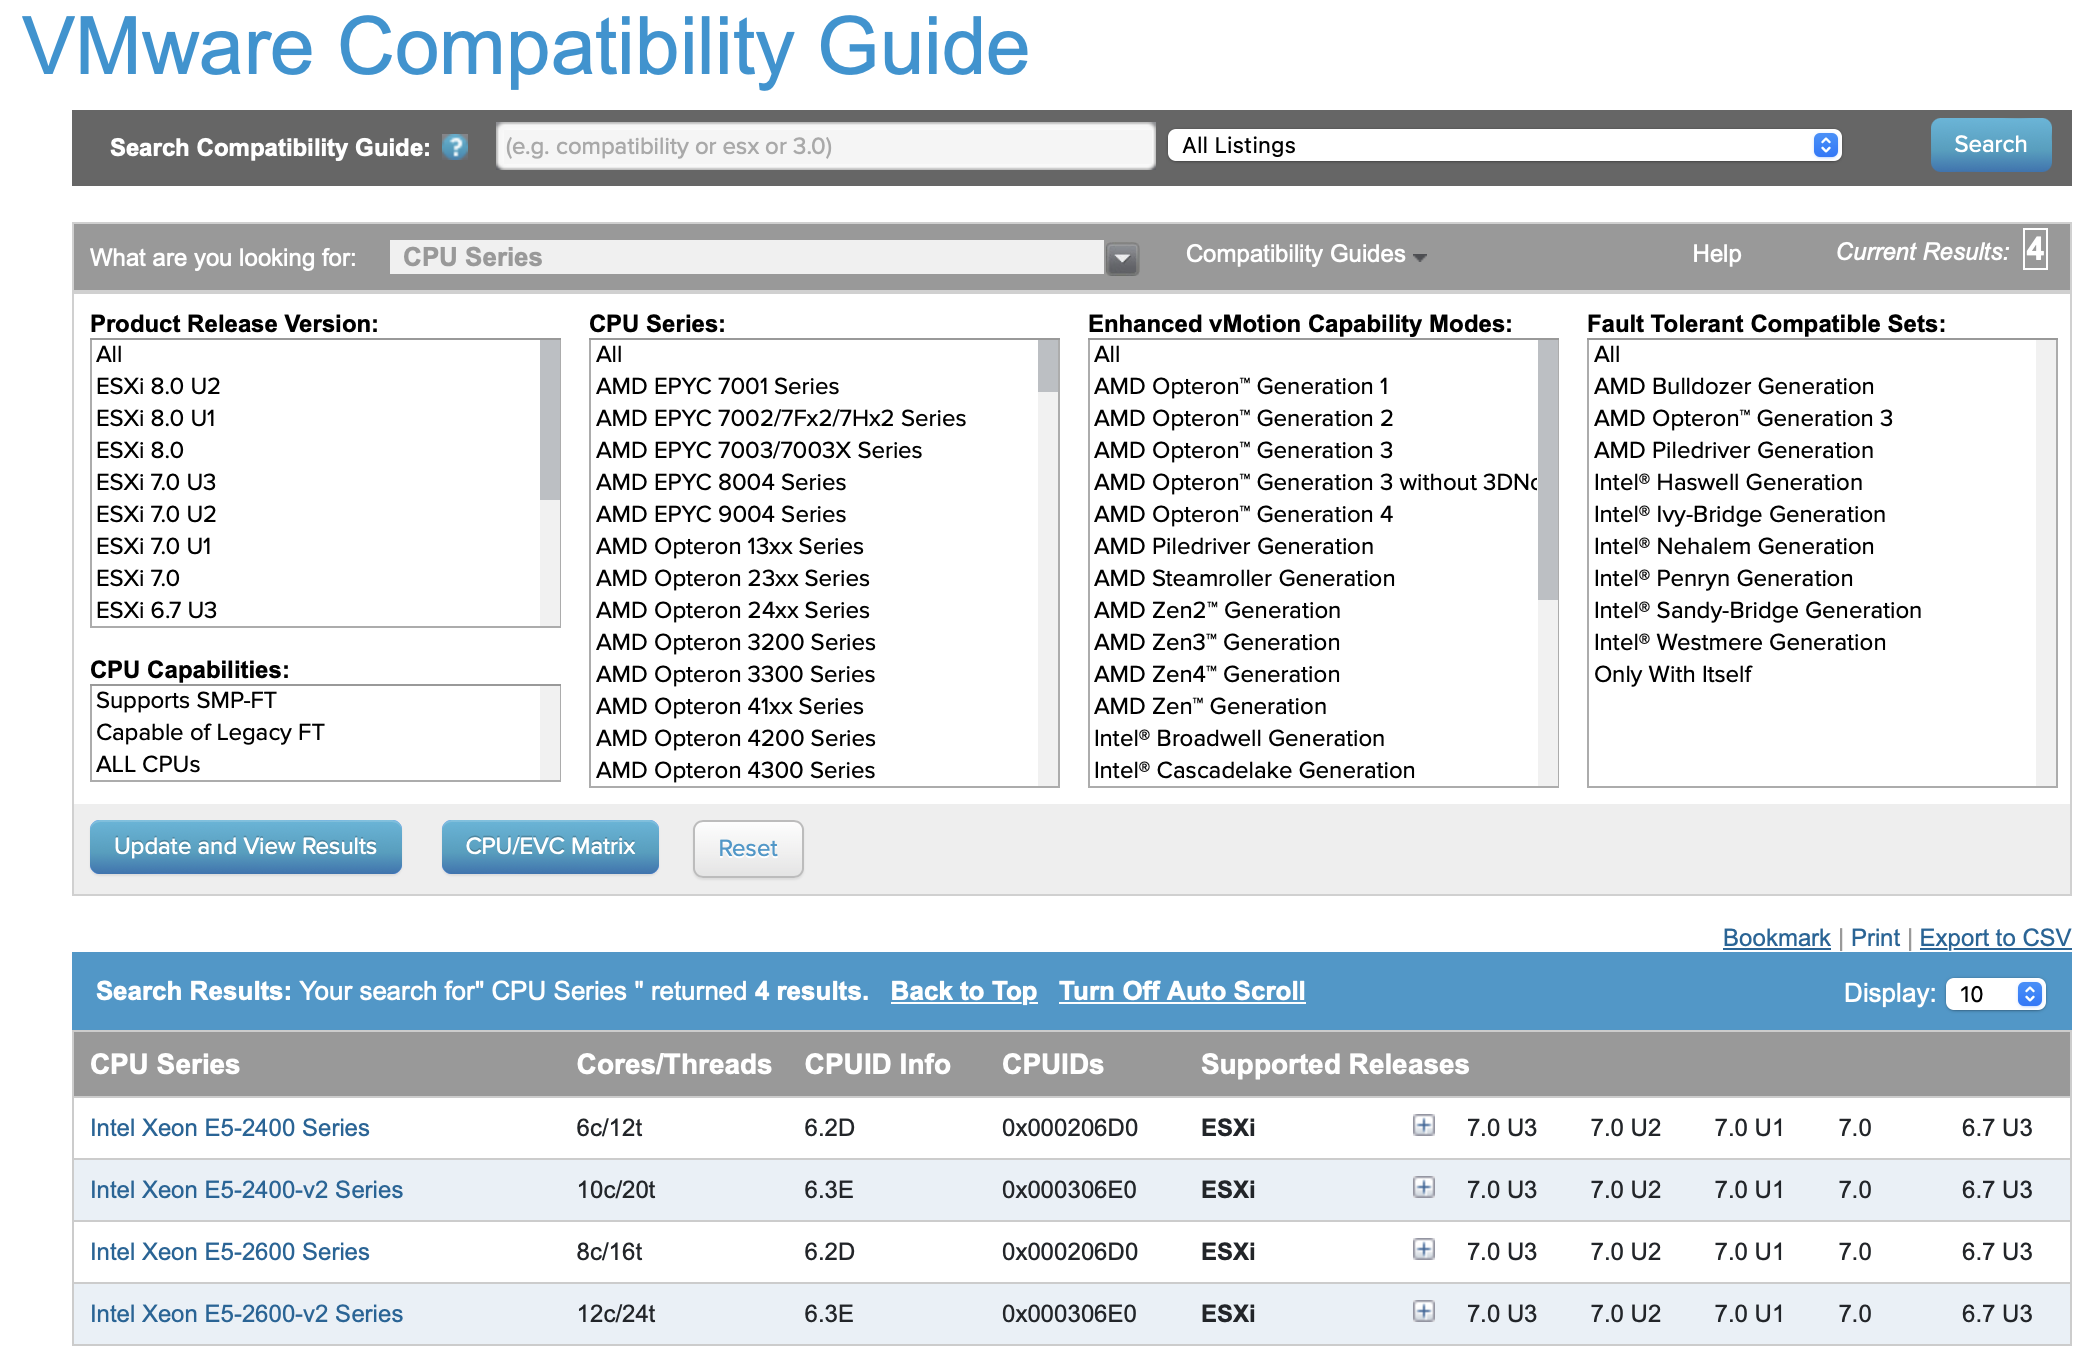2096x1362 pixels.
Task: Open the All Listings dropdown
Action: (x=1505, y=145)
